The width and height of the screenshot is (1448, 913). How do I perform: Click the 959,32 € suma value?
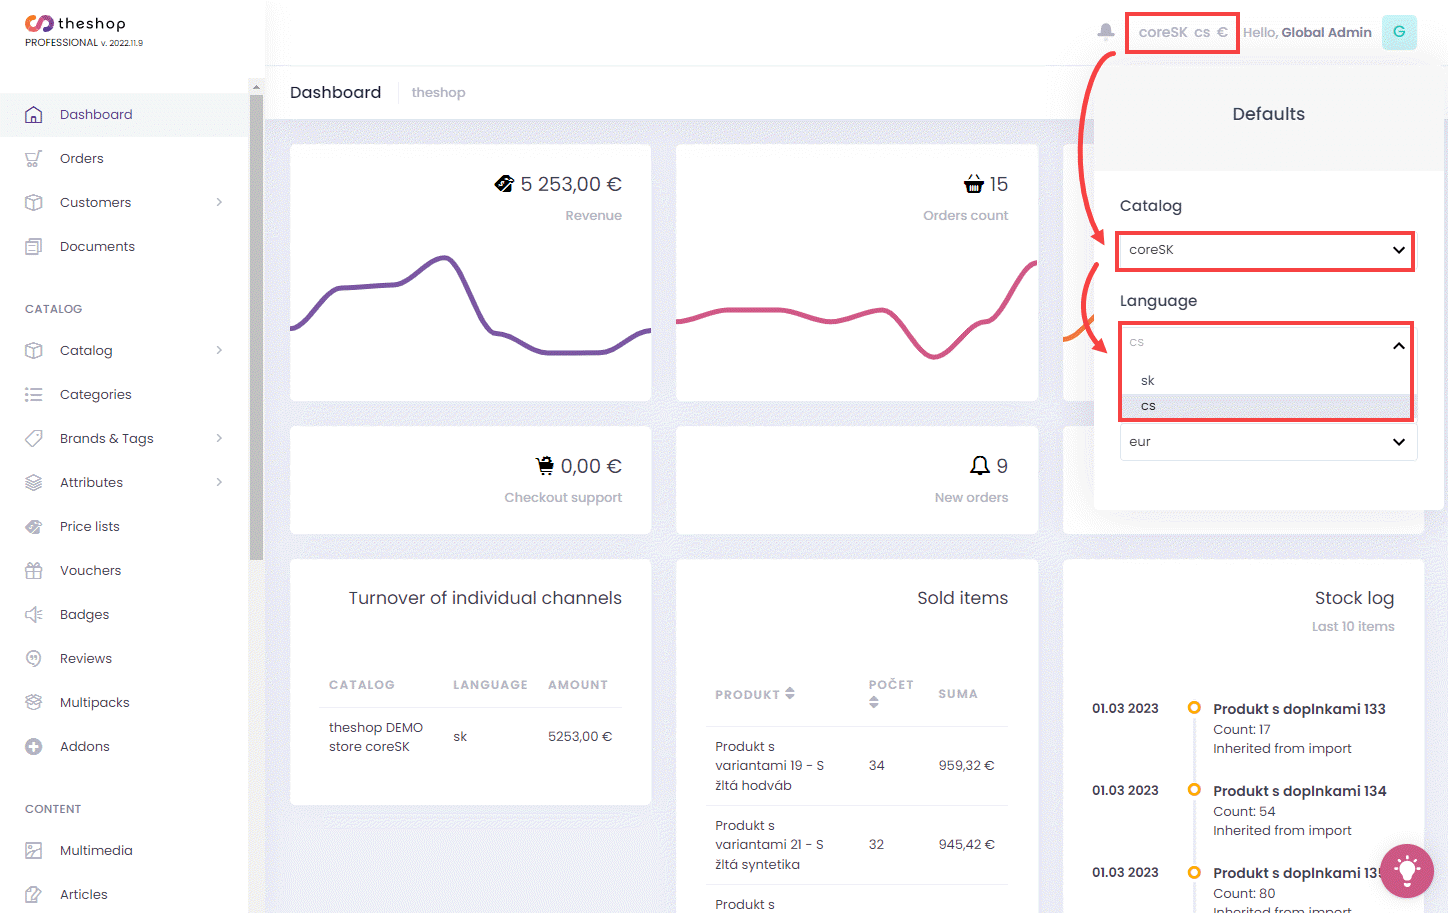pyautogui.click(x=966, y=766)
